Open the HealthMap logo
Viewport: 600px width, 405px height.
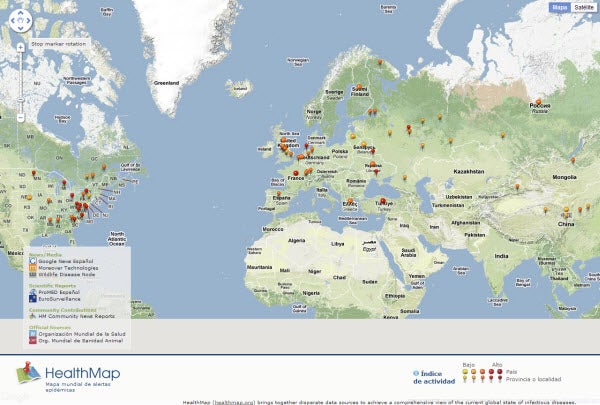point(68,375)
